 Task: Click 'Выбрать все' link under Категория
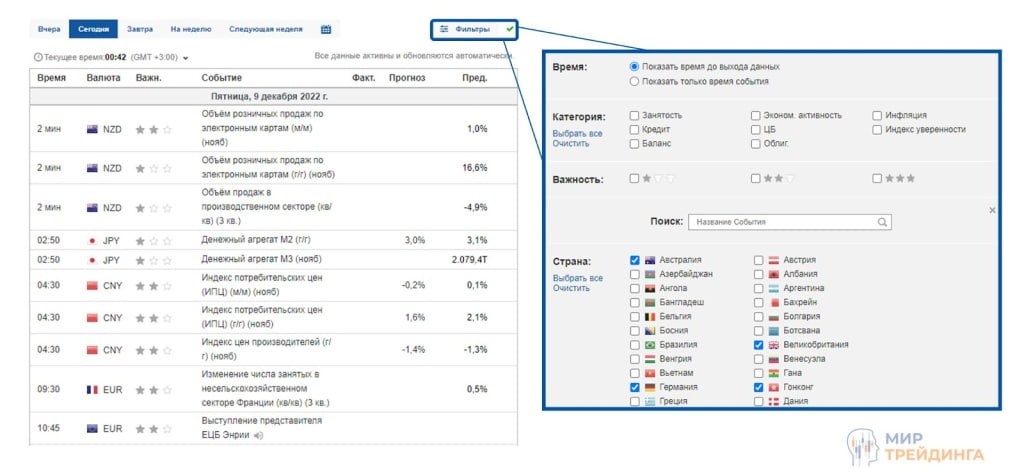pos(578,133)
